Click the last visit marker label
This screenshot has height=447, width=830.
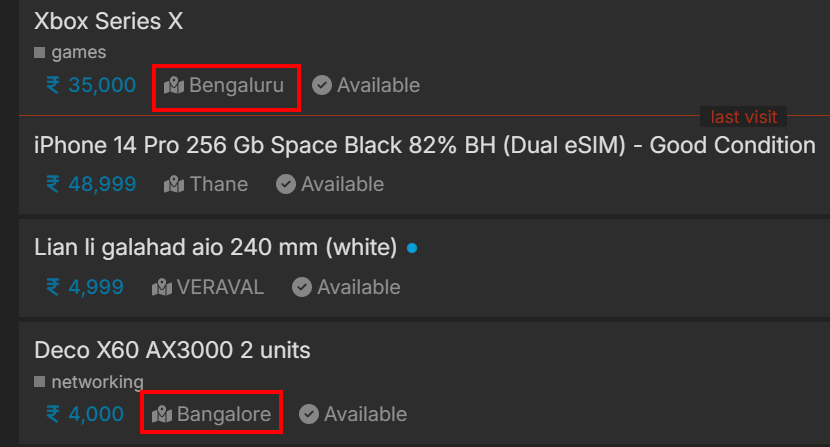(744, 117)
